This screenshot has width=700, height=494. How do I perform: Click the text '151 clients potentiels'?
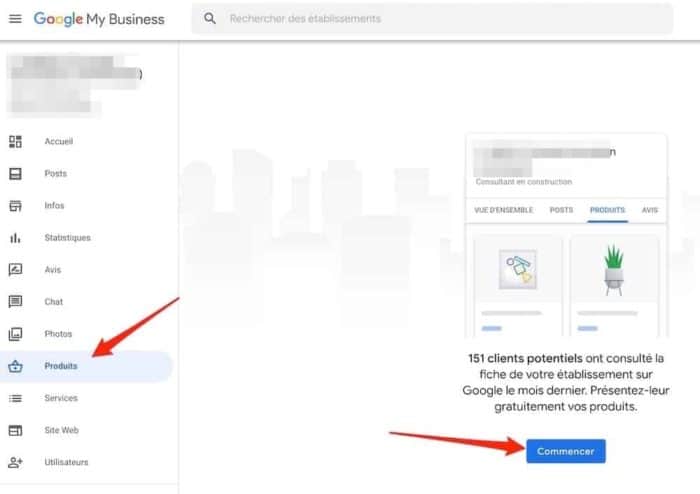coord(525,358)
